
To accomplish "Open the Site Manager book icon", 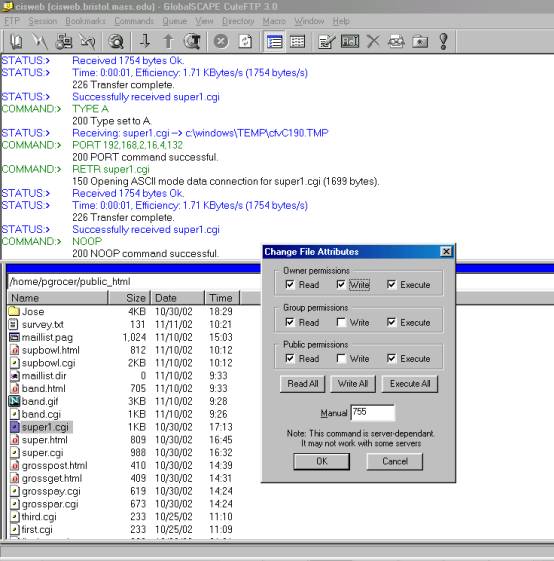I will click(x=16, y=42).
